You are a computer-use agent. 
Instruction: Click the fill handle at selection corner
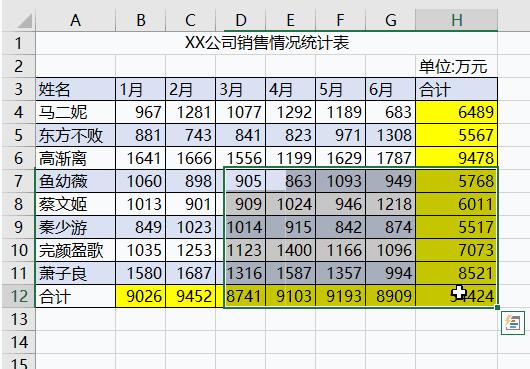click(497, 307)
